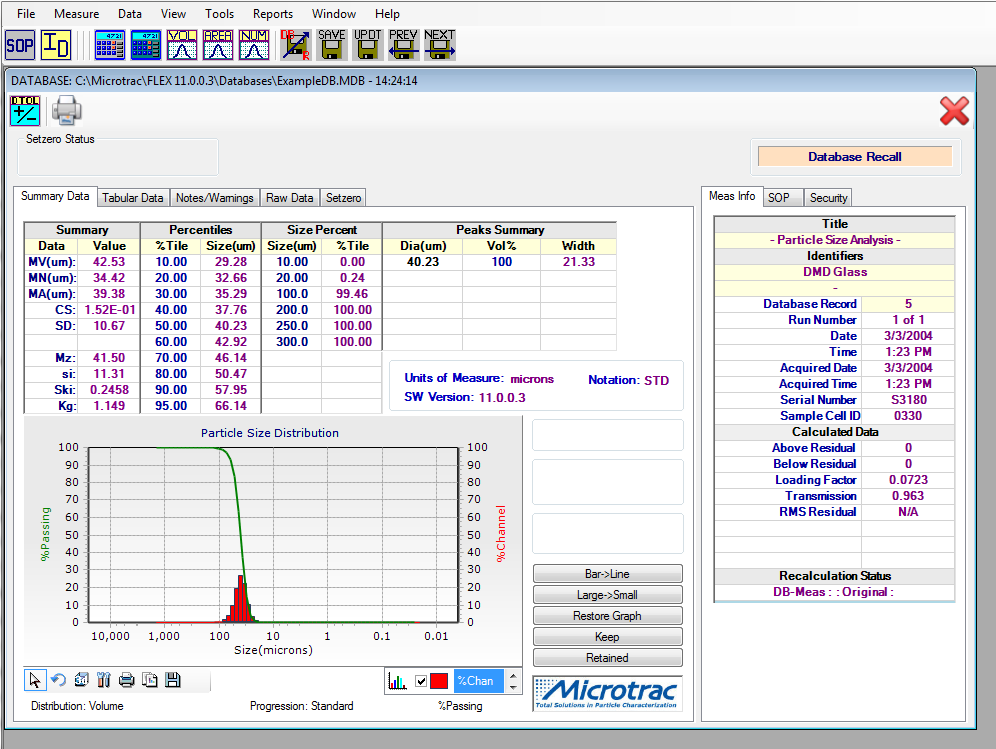Image resolution: width=996 pixels, height=749 pixels.
Task: Click the Peaks Summary width 21.33
Action: (579, 262)
